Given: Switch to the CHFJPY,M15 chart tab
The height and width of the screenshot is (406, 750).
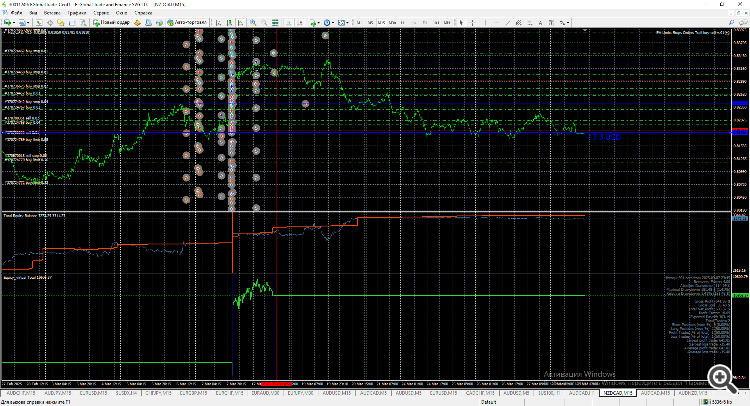Looking at the screenshot, I should pyautogui.click(x=158, y=393).
